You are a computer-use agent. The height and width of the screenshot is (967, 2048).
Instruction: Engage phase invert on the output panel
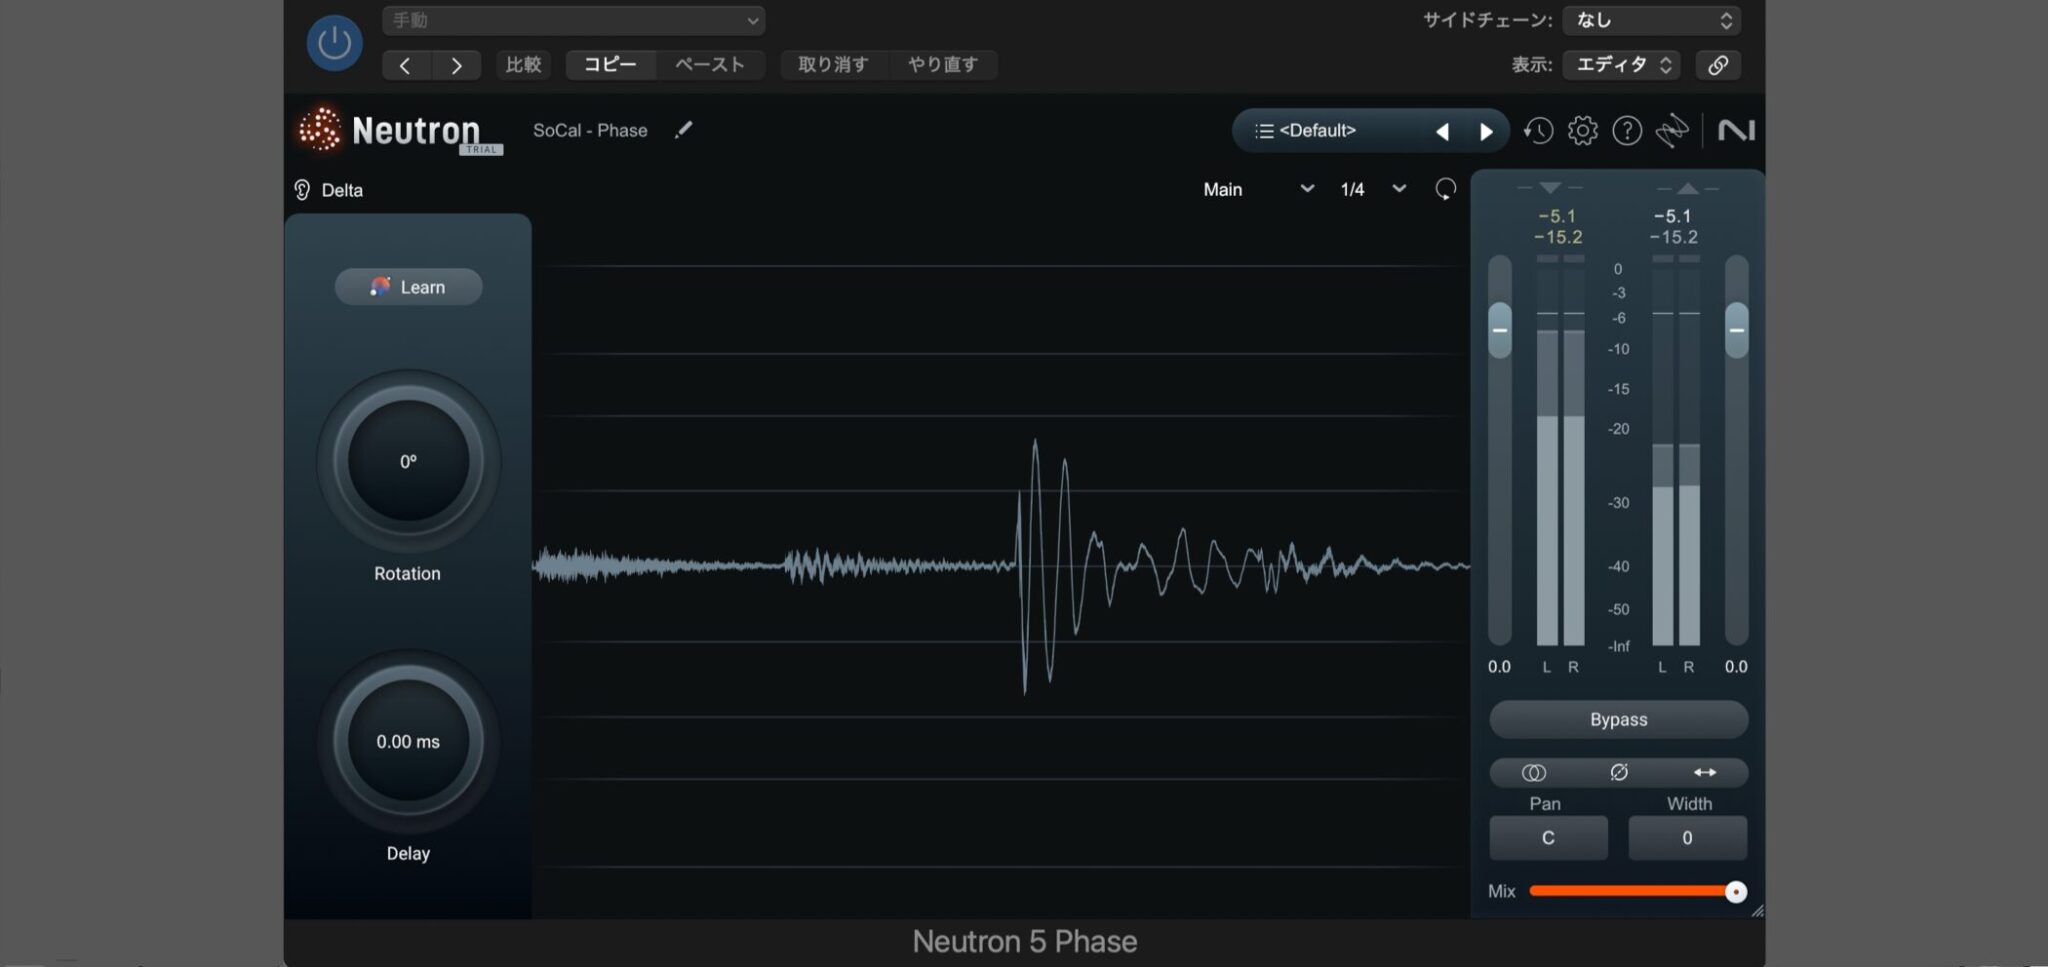1619,772
